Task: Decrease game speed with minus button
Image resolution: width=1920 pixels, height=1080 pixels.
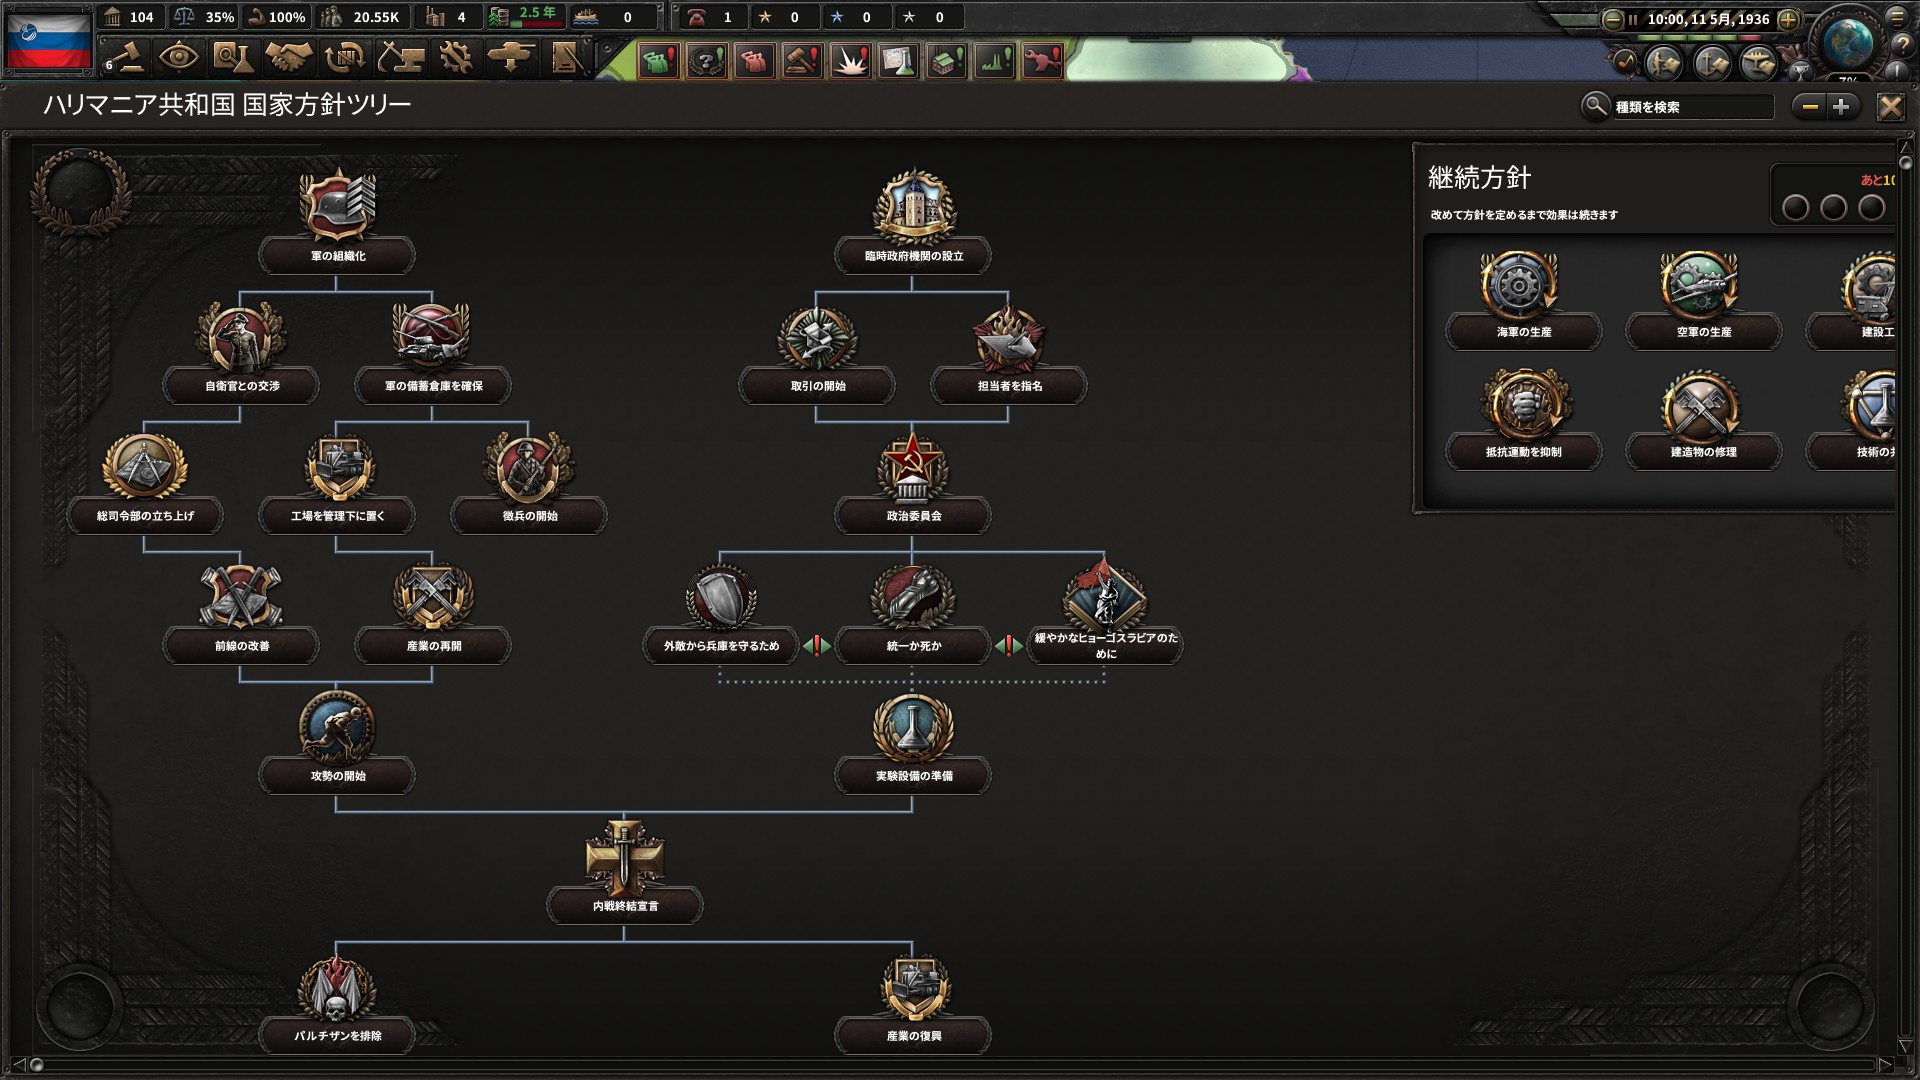Action: click(1612, 19)
